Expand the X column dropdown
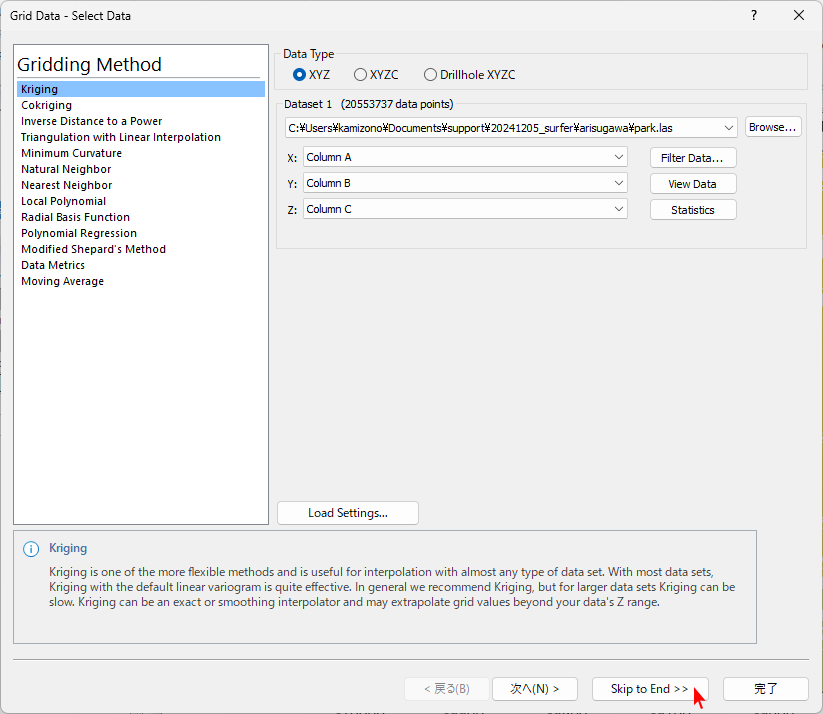Viewport: 823px width, 714px height. click(x=619, y=158)
